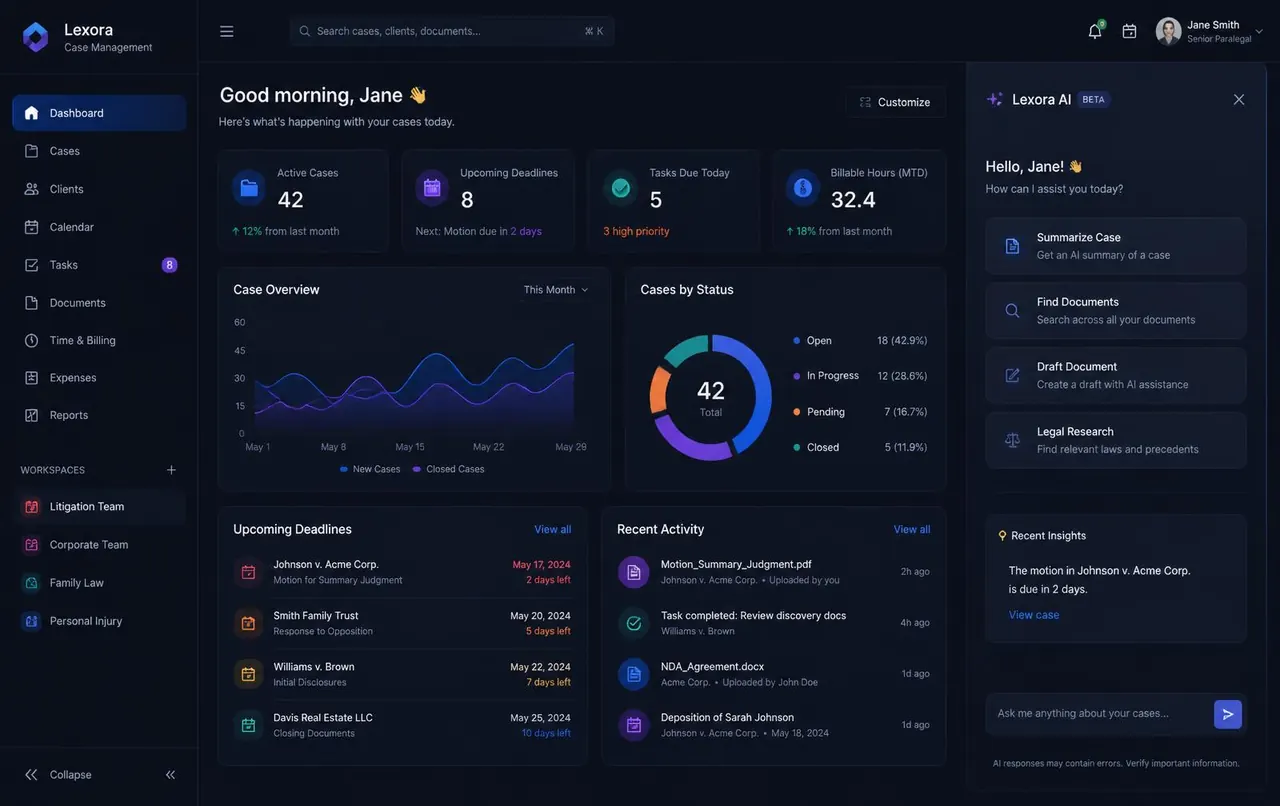This screenshot has height=806, width=1280.
Task: Open Smith Family Trust deadline row
Action: click(x=402, y=624)
